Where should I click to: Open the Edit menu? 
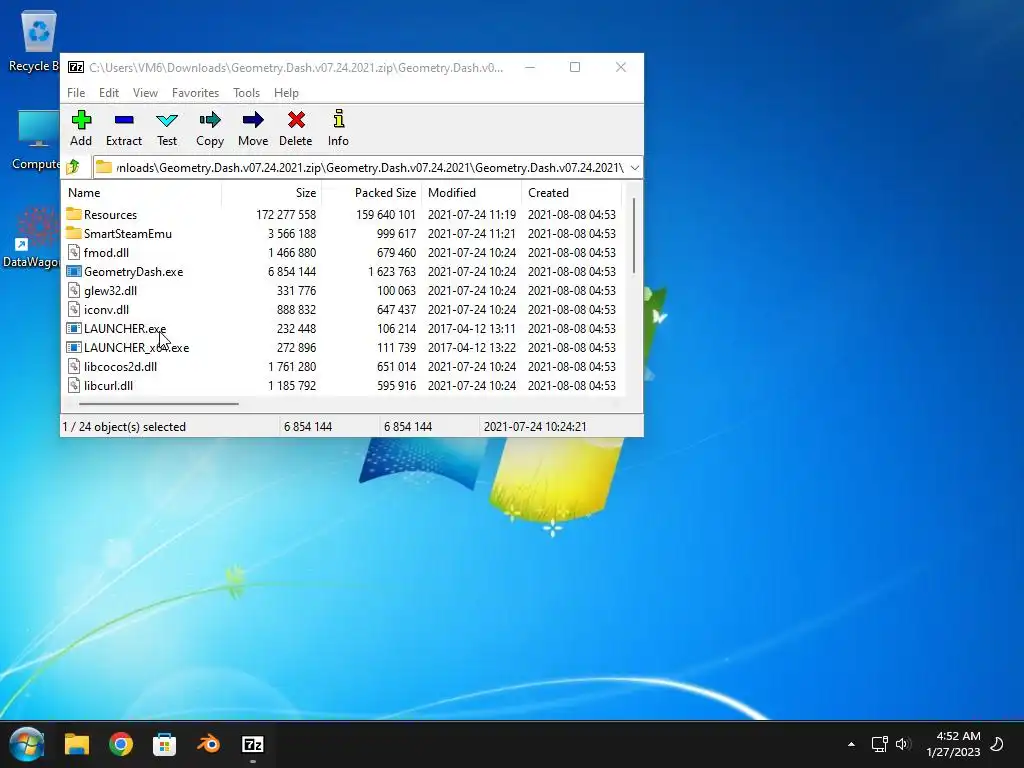(108, 93)
